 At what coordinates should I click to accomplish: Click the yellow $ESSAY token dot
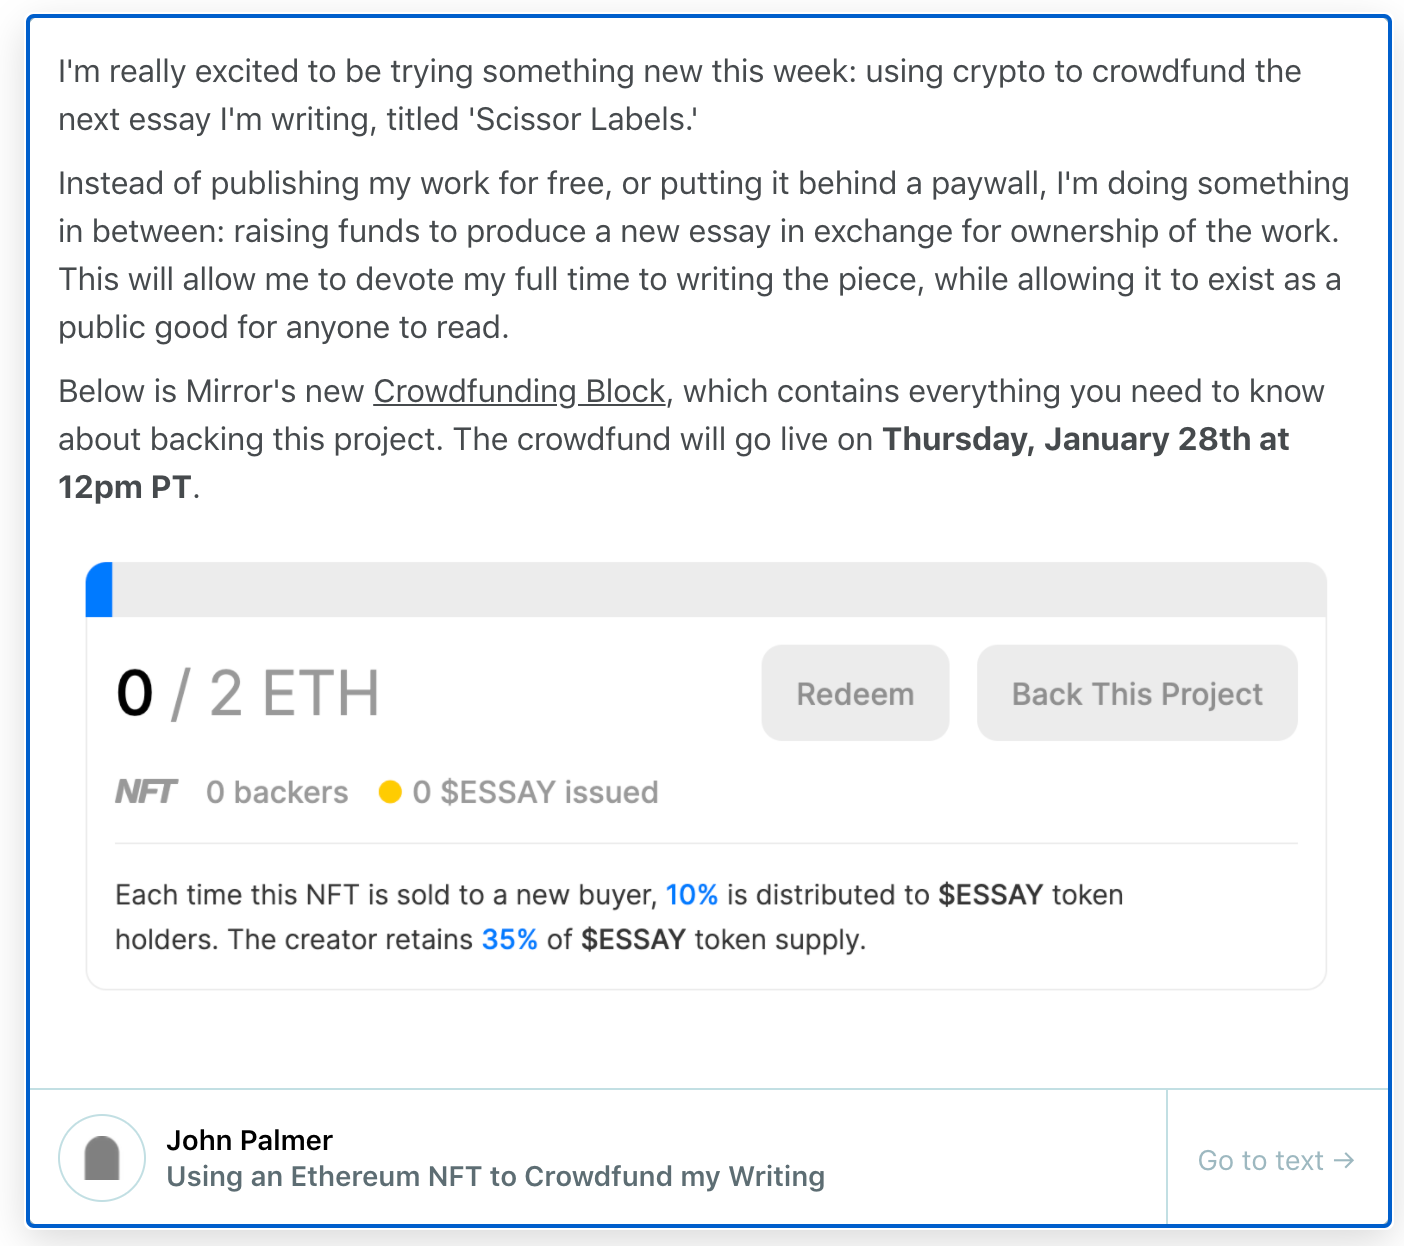coord(390,792)
